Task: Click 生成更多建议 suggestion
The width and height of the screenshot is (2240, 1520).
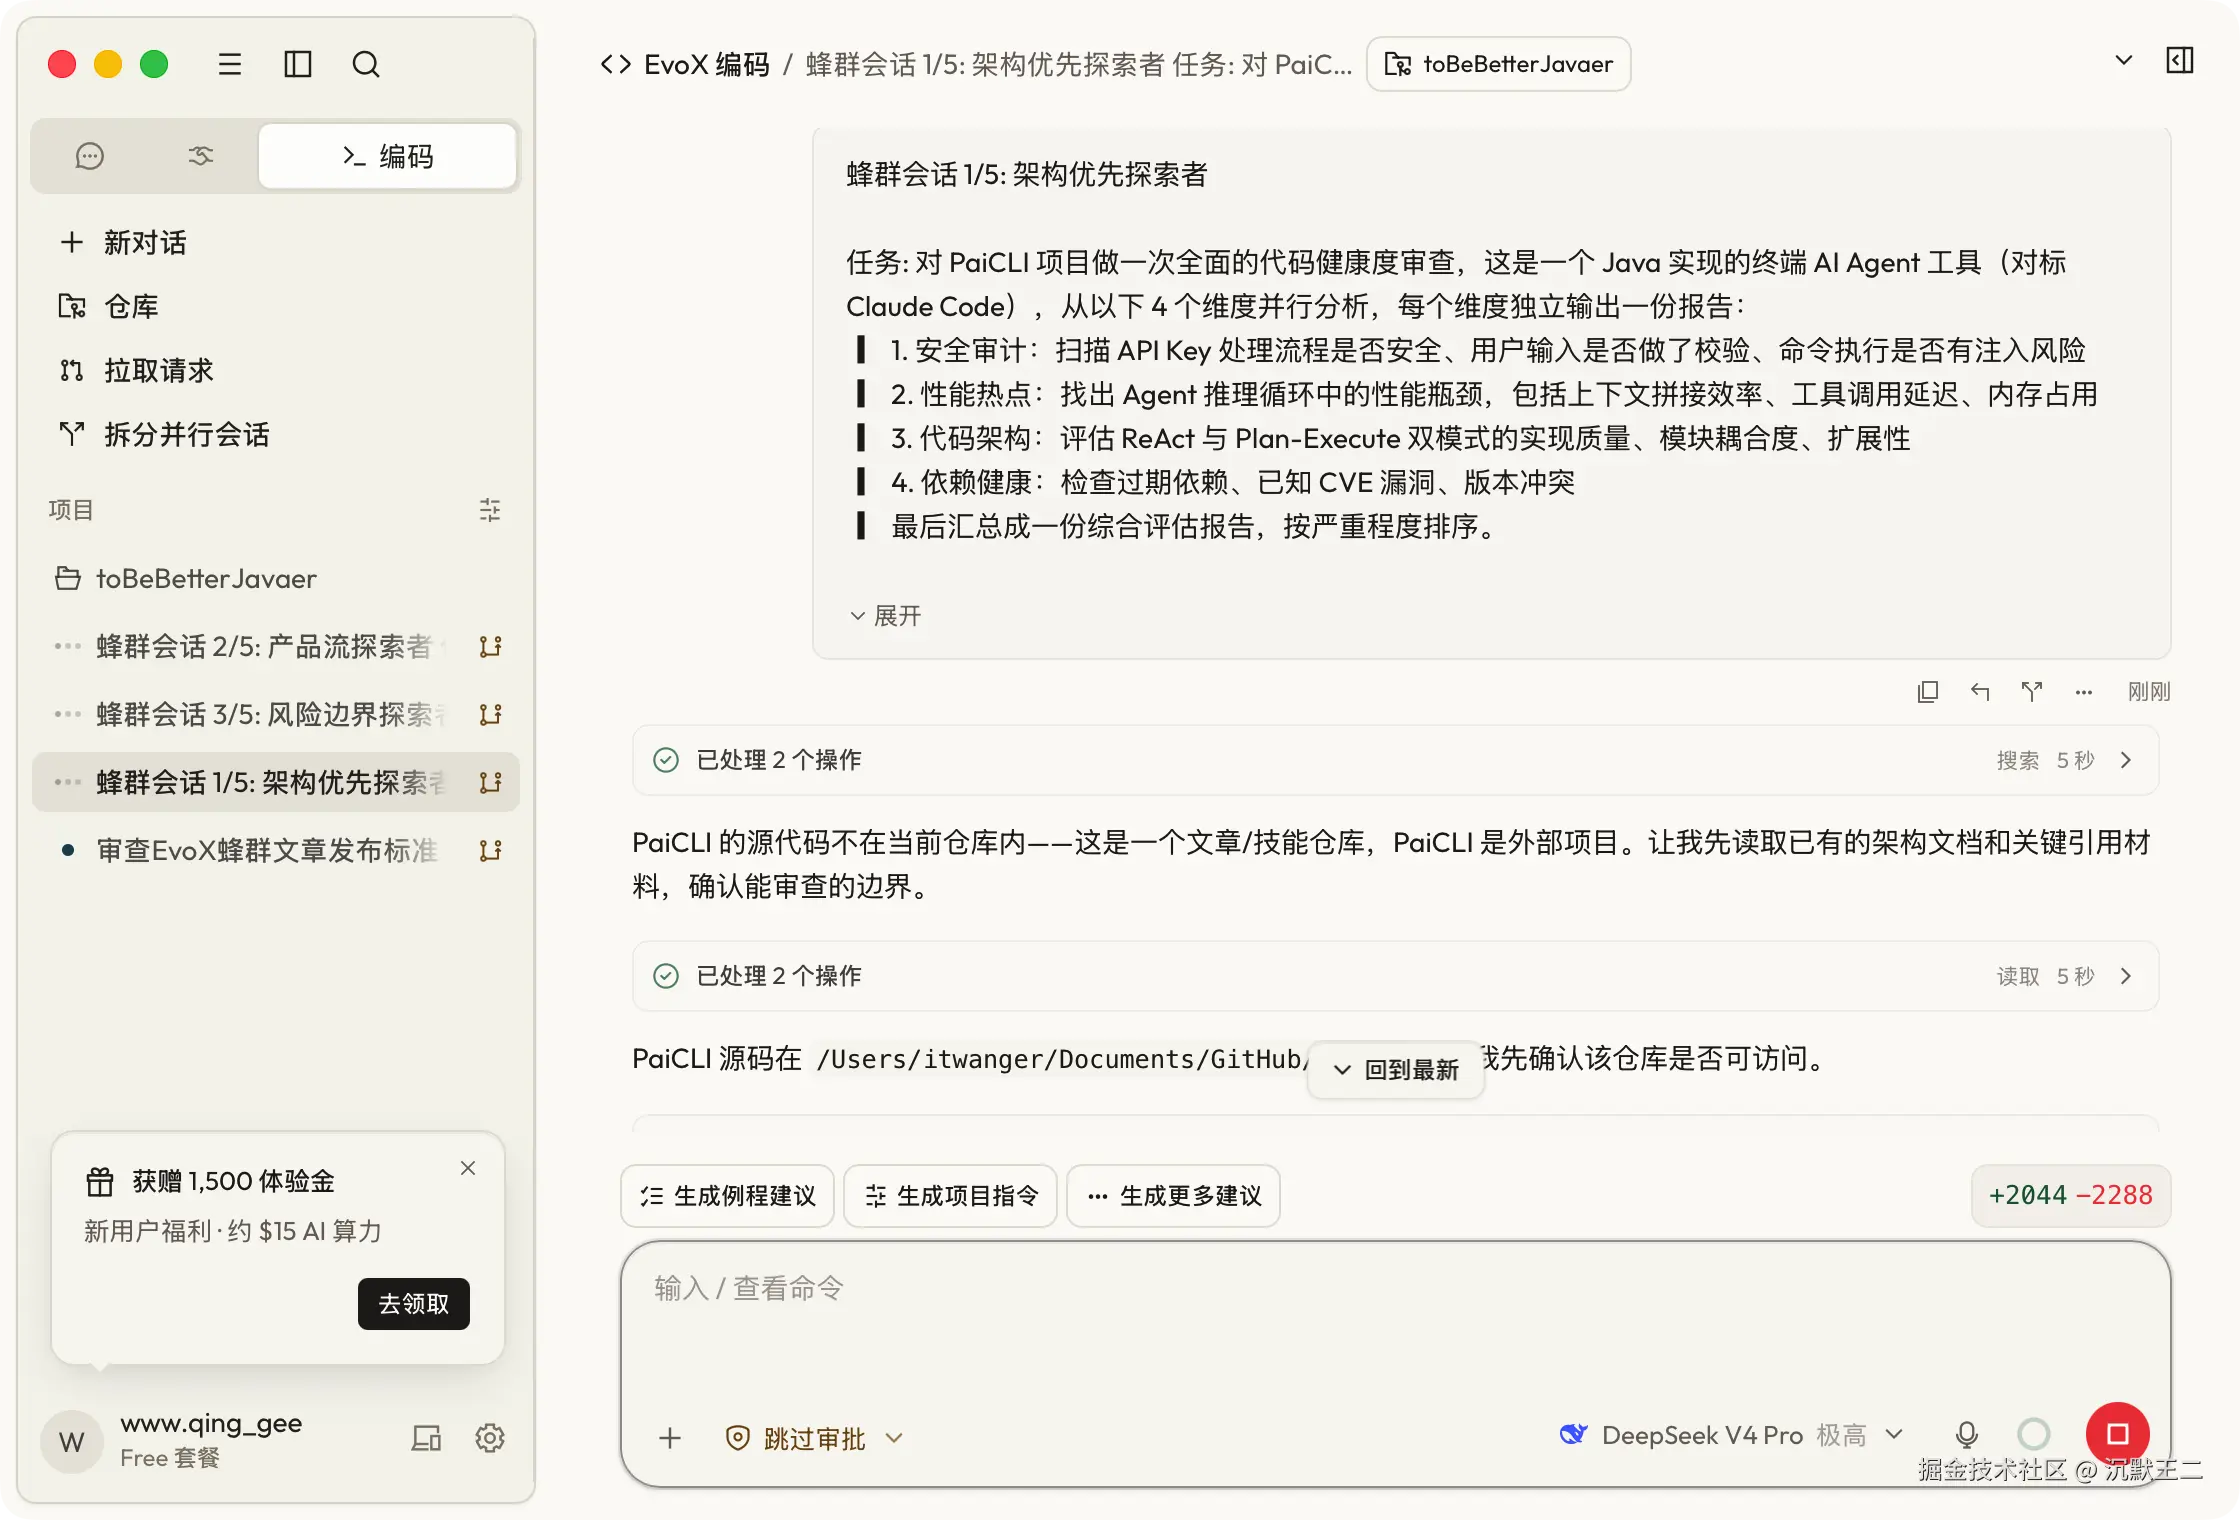Action: click(x=1173, y=1195)
